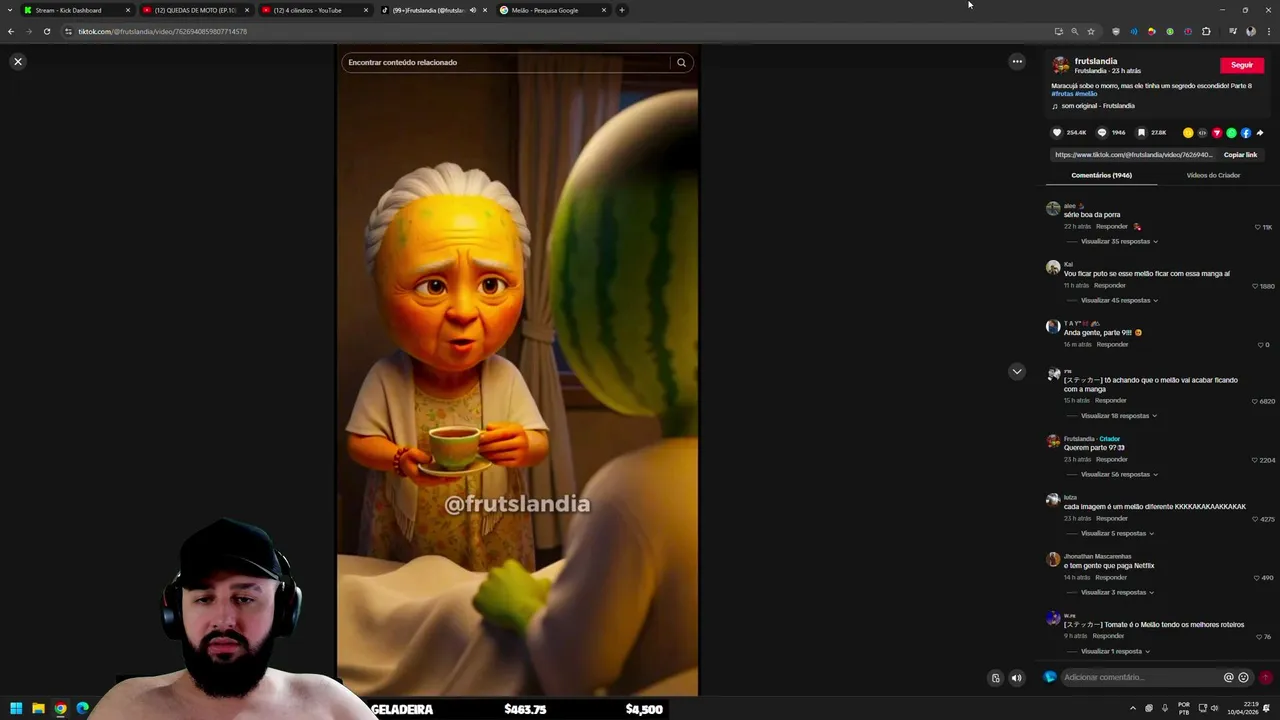The image size is (1280, 720).
Task: Like 'e tem gente que paga Netflix' comment
Action: [x=1257, y=578]
